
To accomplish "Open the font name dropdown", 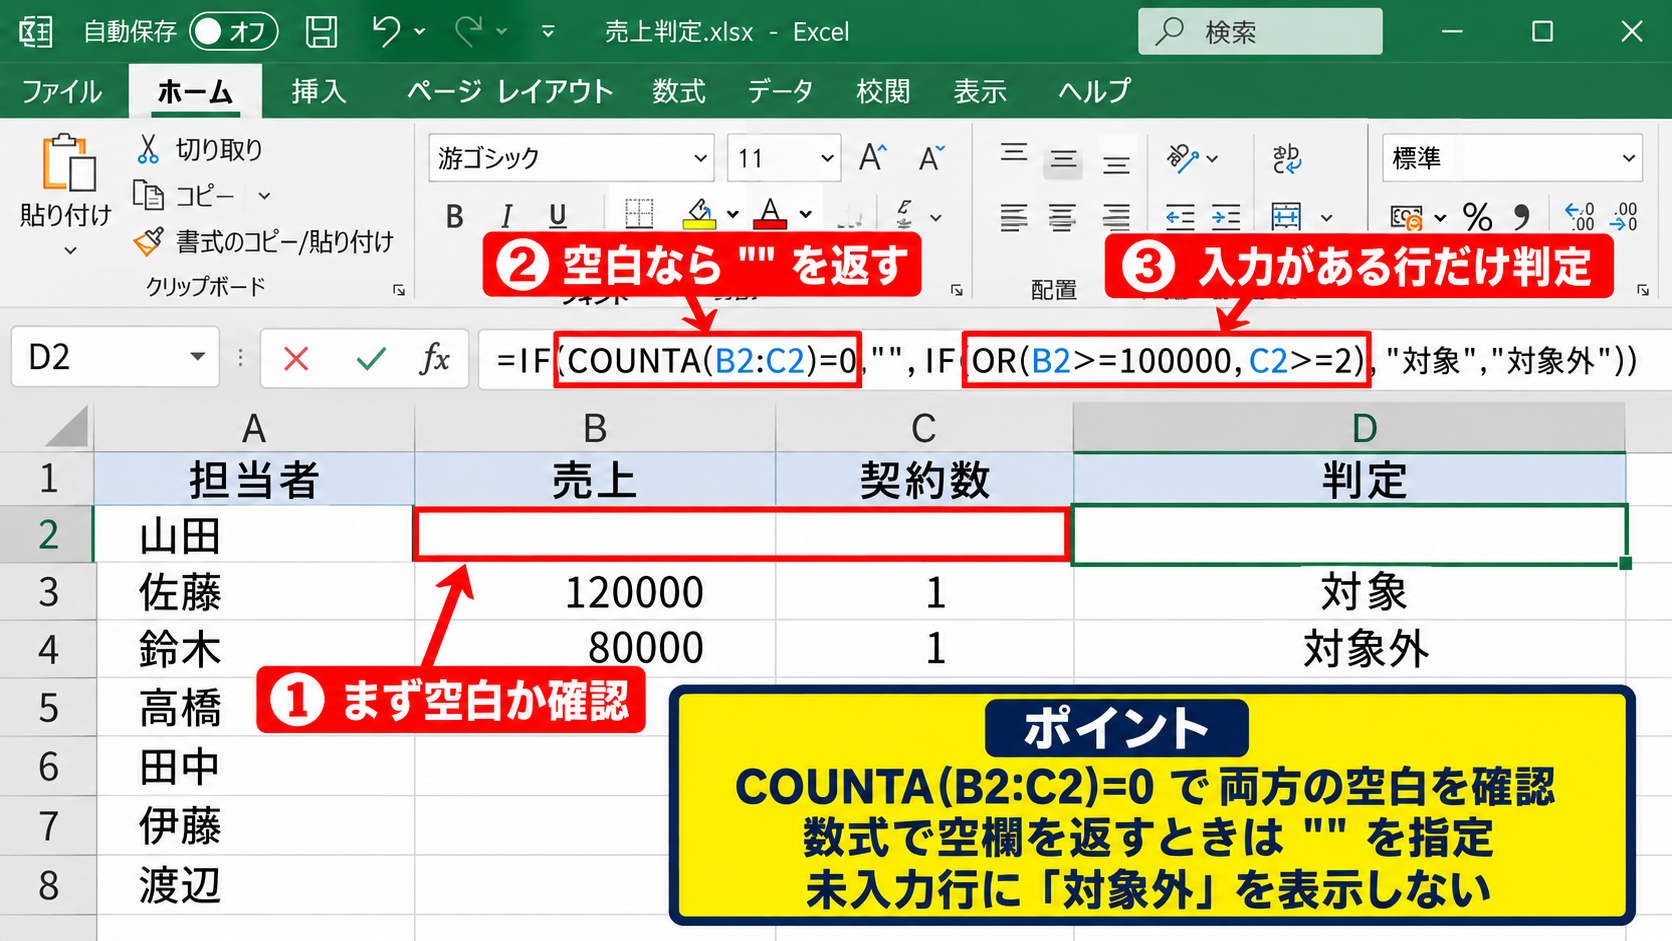I will [x=700, y=158].
